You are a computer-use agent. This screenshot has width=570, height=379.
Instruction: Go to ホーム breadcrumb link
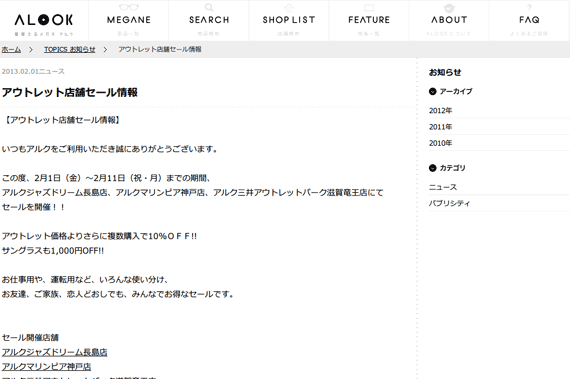[x=11, y=49]
